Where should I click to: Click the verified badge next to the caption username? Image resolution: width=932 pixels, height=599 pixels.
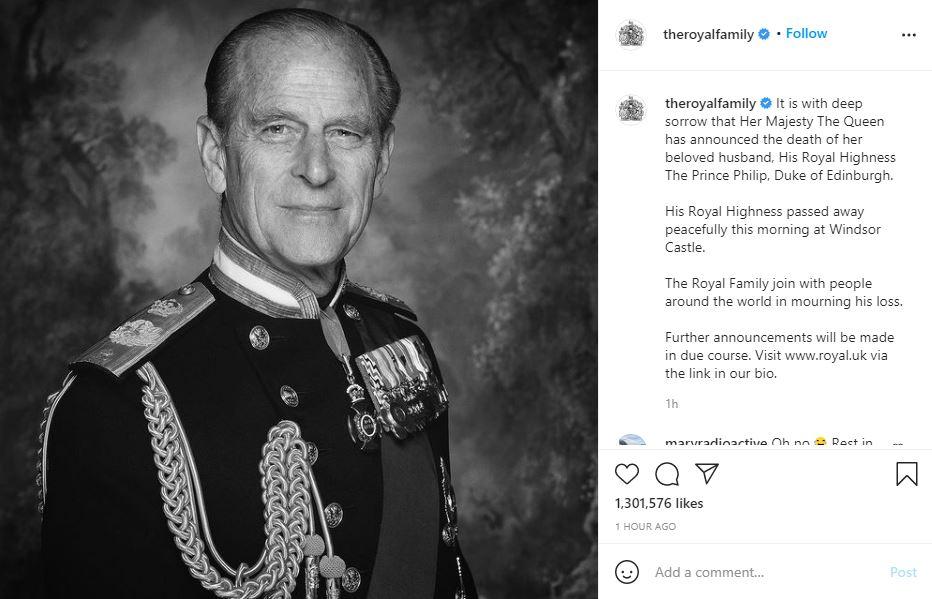tap(766, 104)
